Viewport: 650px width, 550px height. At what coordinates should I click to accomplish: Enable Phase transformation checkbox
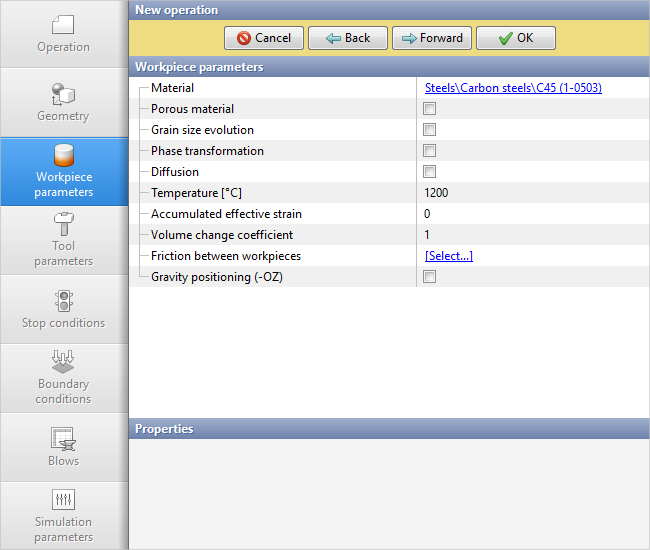pos(430,151)
